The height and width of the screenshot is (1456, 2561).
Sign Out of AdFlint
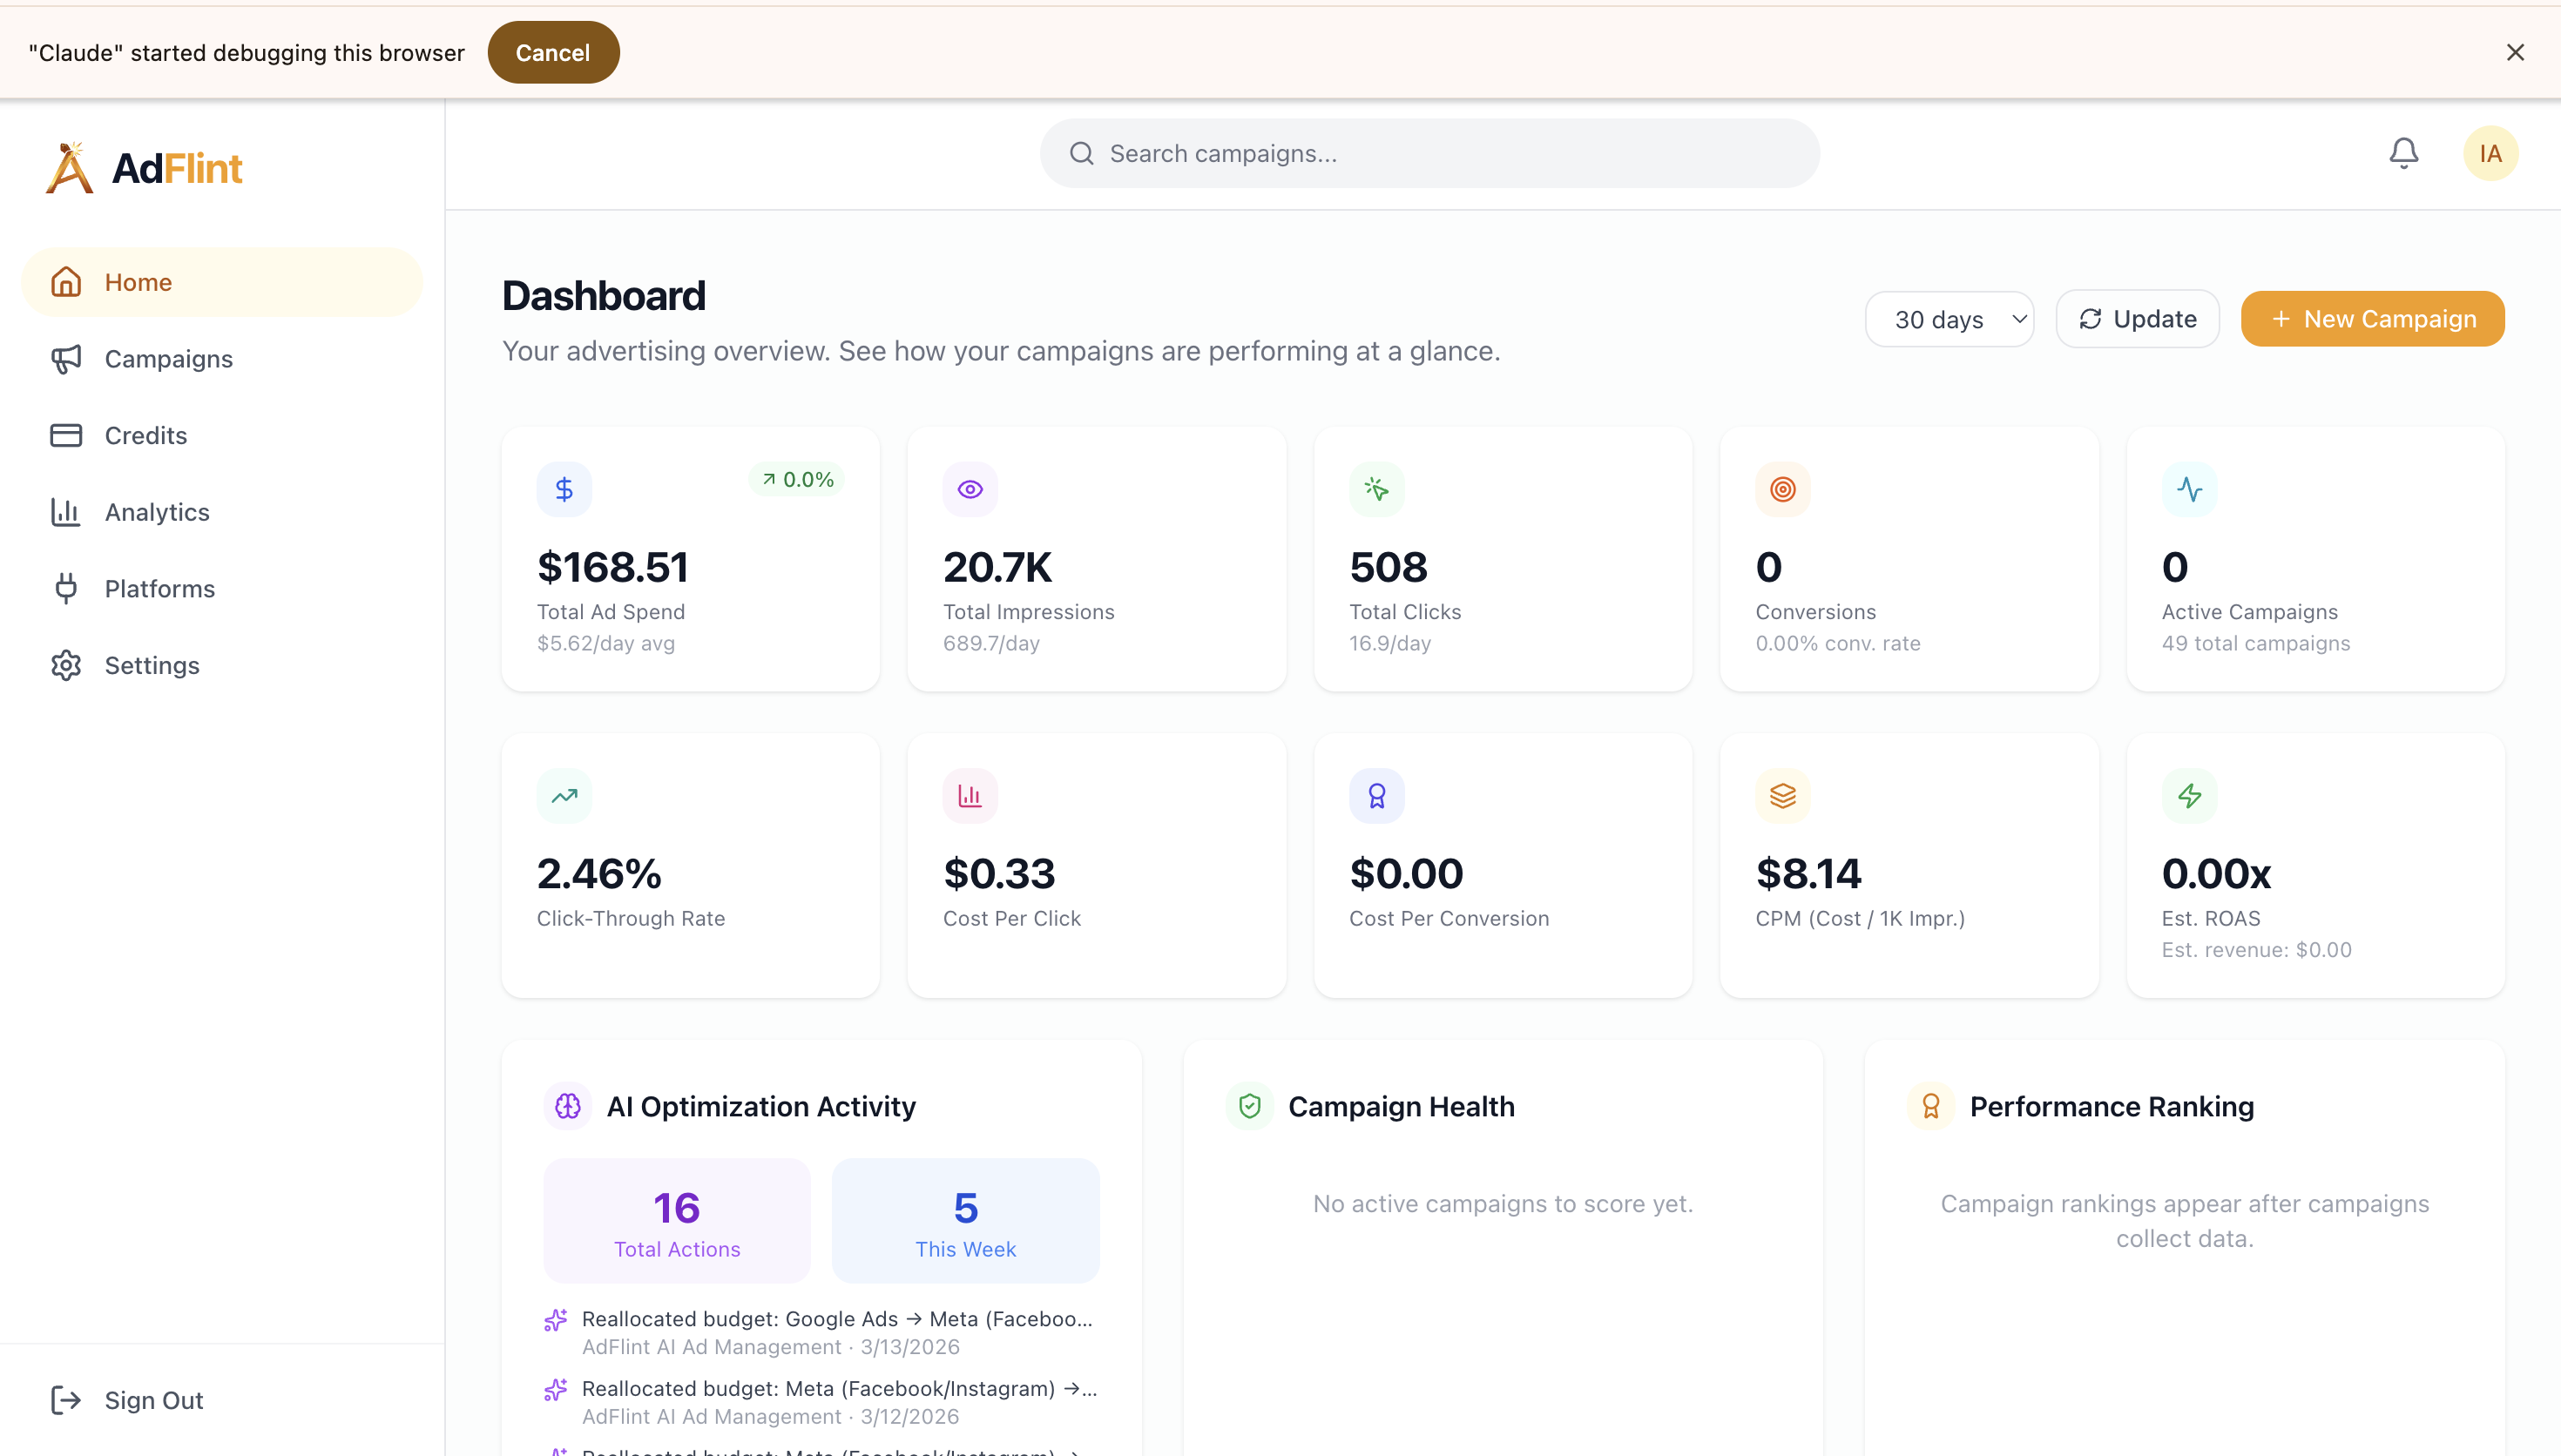[222, 1400]
